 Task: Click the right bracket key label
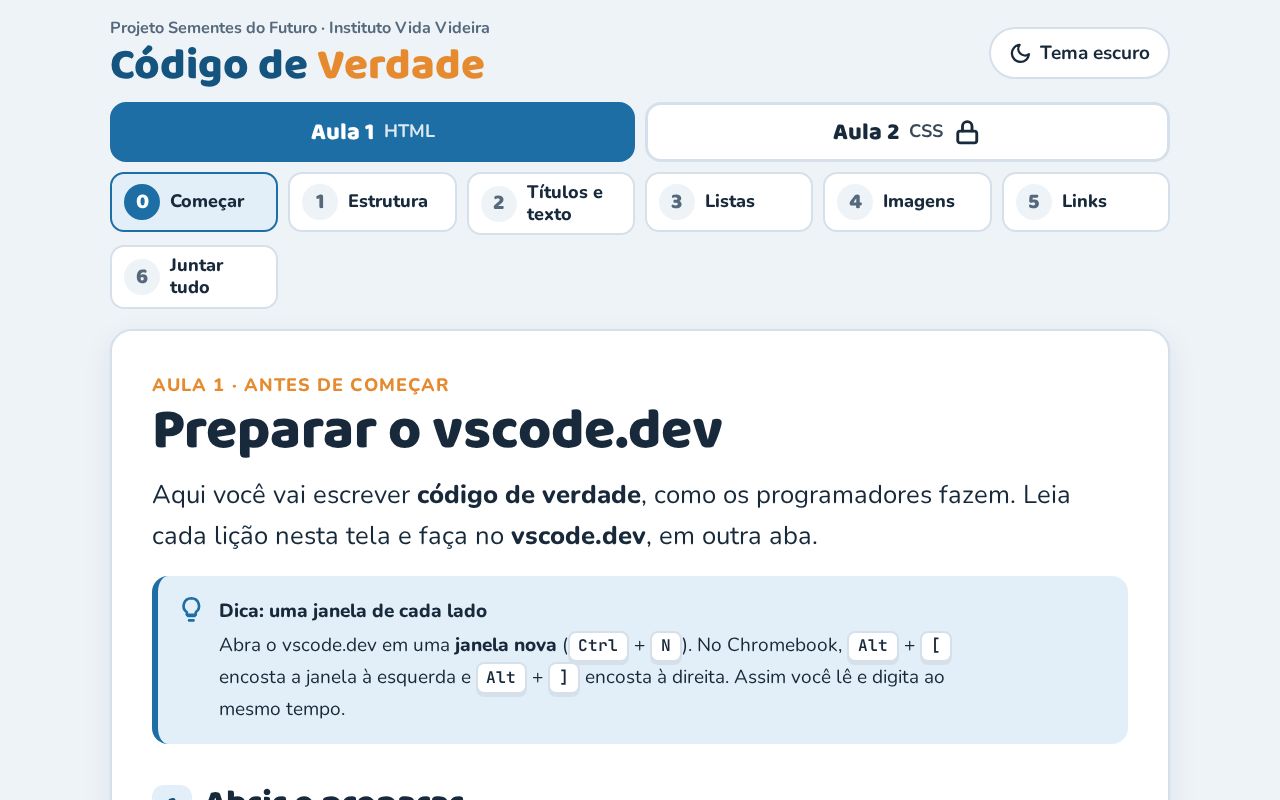[x=564, y=678]
